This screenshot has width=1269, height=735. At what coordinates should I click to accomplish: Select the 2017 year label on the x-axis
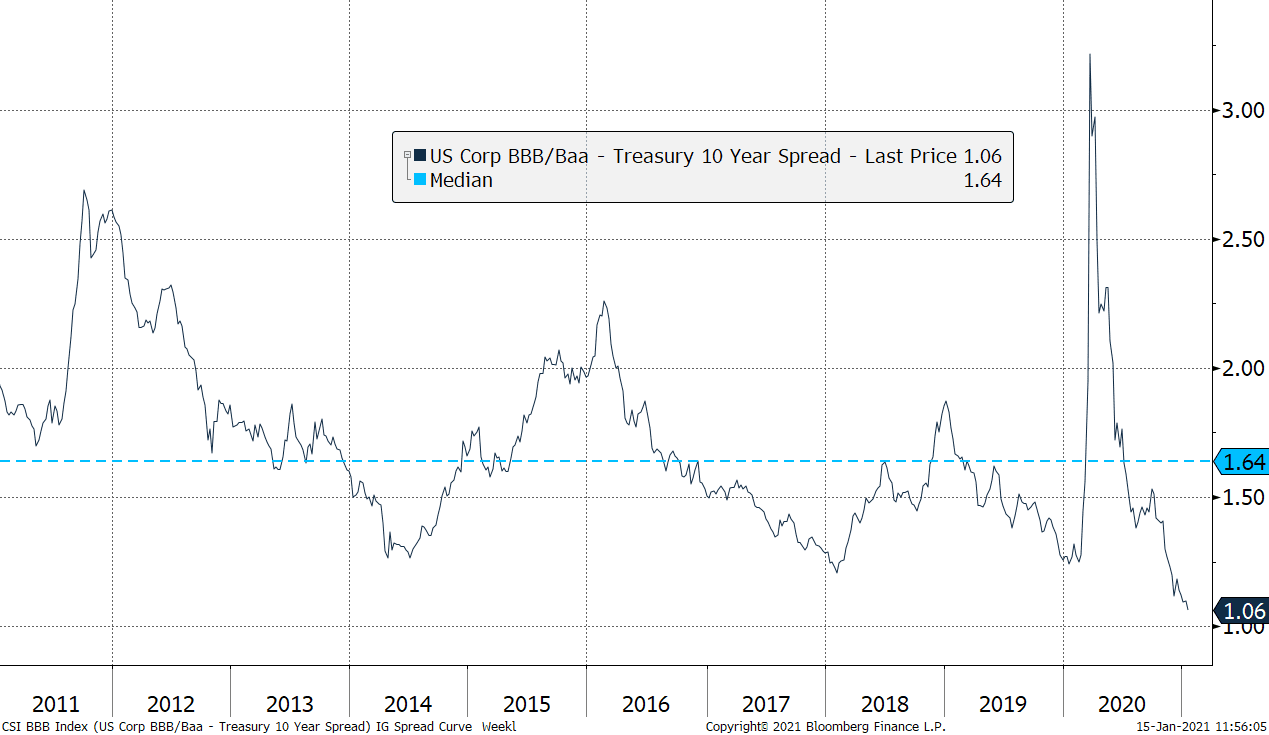765,704
